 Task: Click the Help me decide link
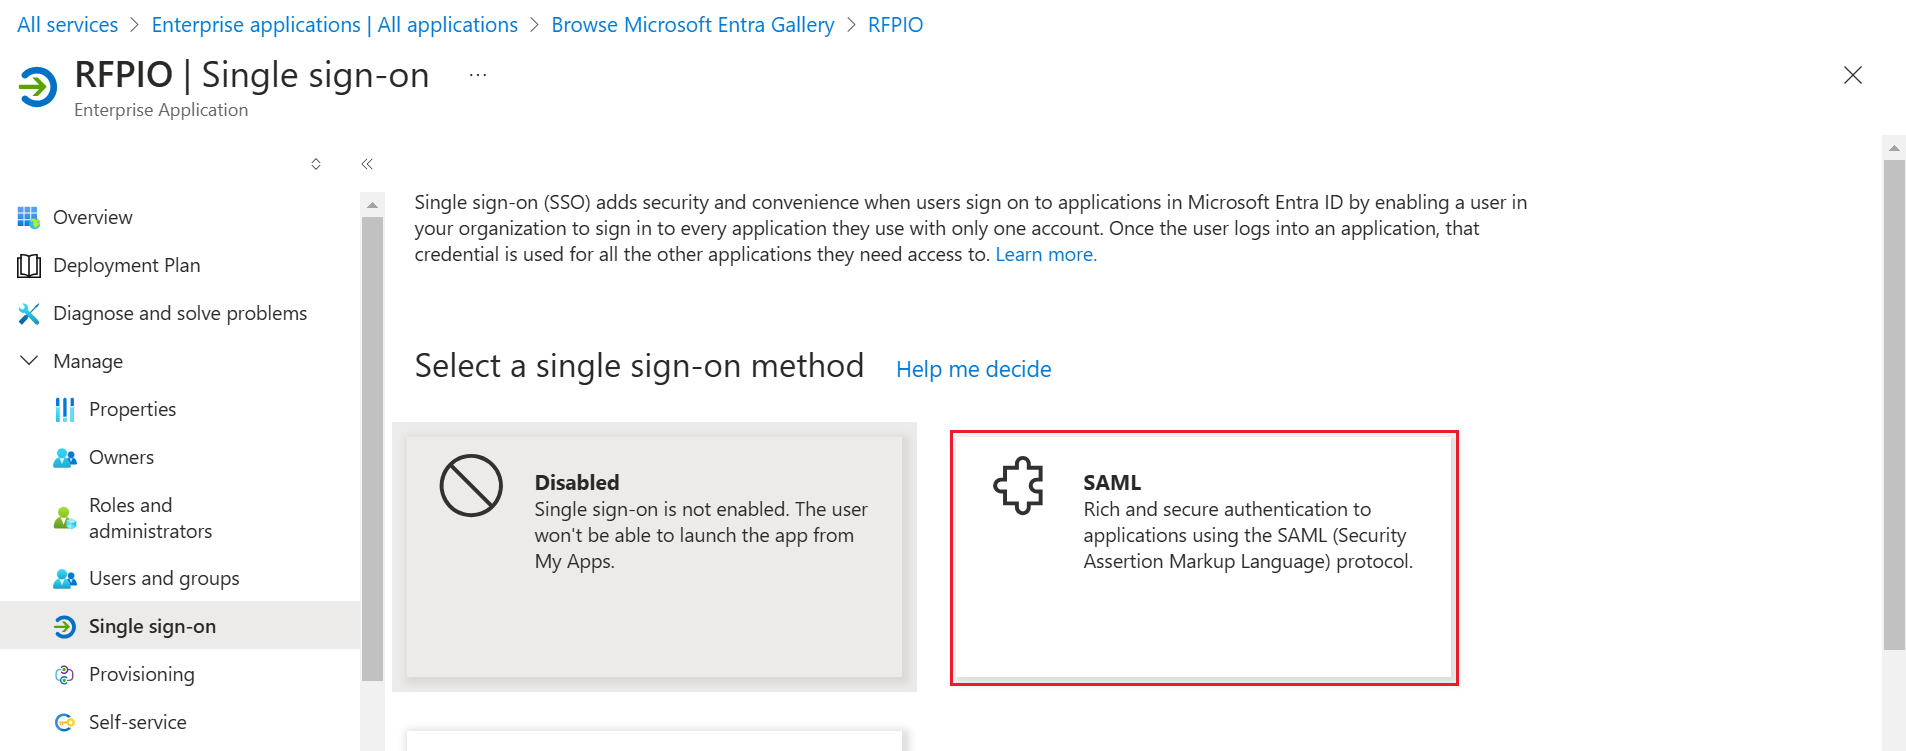pyautogui.click(x=974, y=369)
